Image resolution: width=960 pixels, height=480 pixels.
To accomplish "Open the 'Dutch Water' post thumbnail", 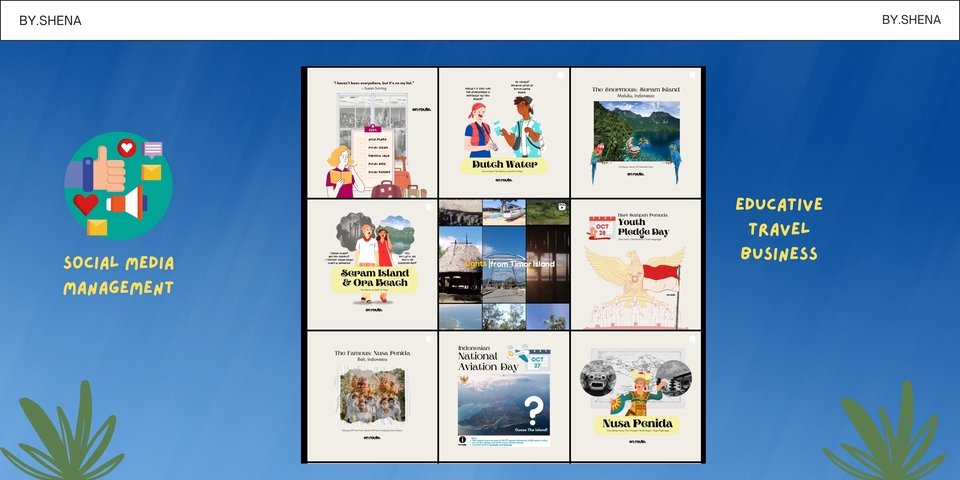I will click(x=504, y=133).
